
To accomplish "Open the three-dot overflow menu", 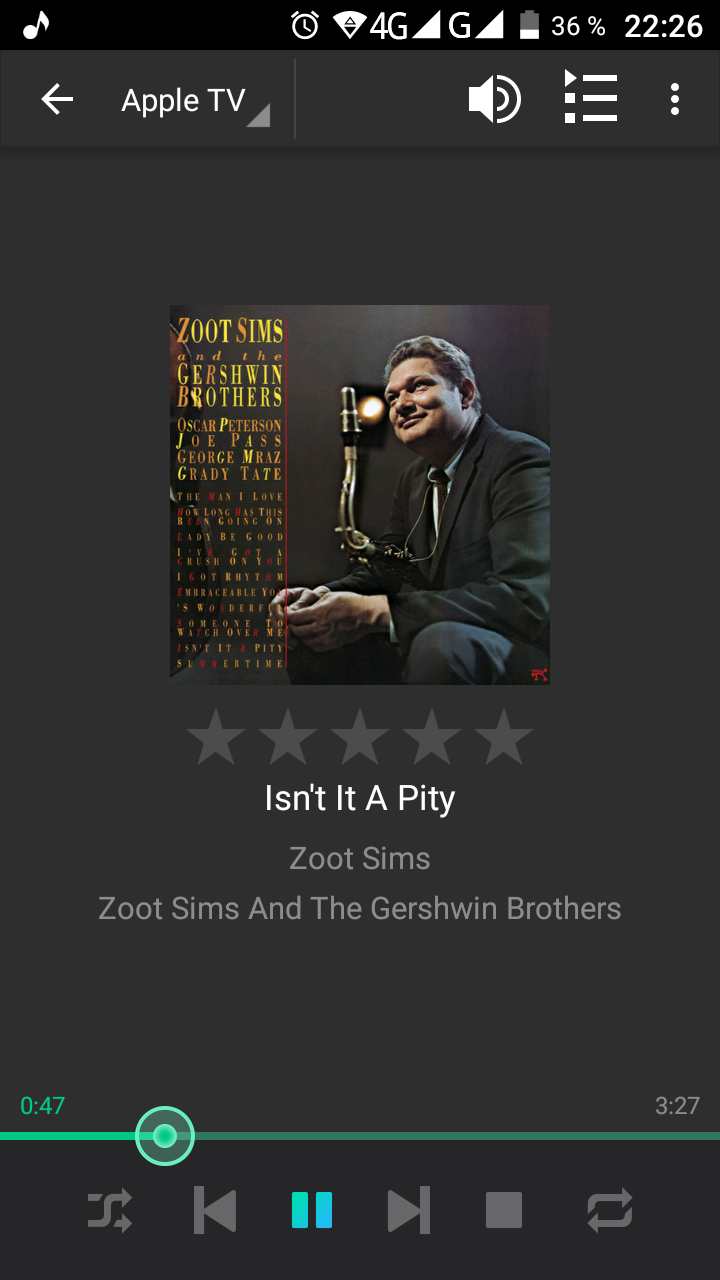I will (x=675, y=99).
